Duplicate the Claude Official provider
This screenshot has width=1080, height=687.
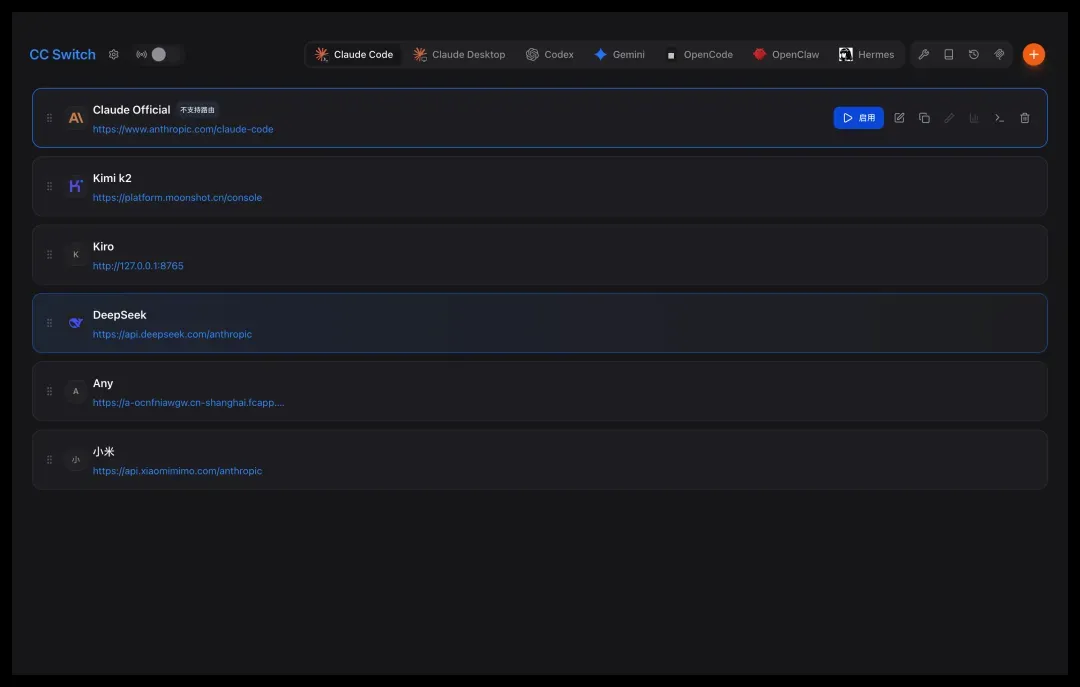coord(924,118)
